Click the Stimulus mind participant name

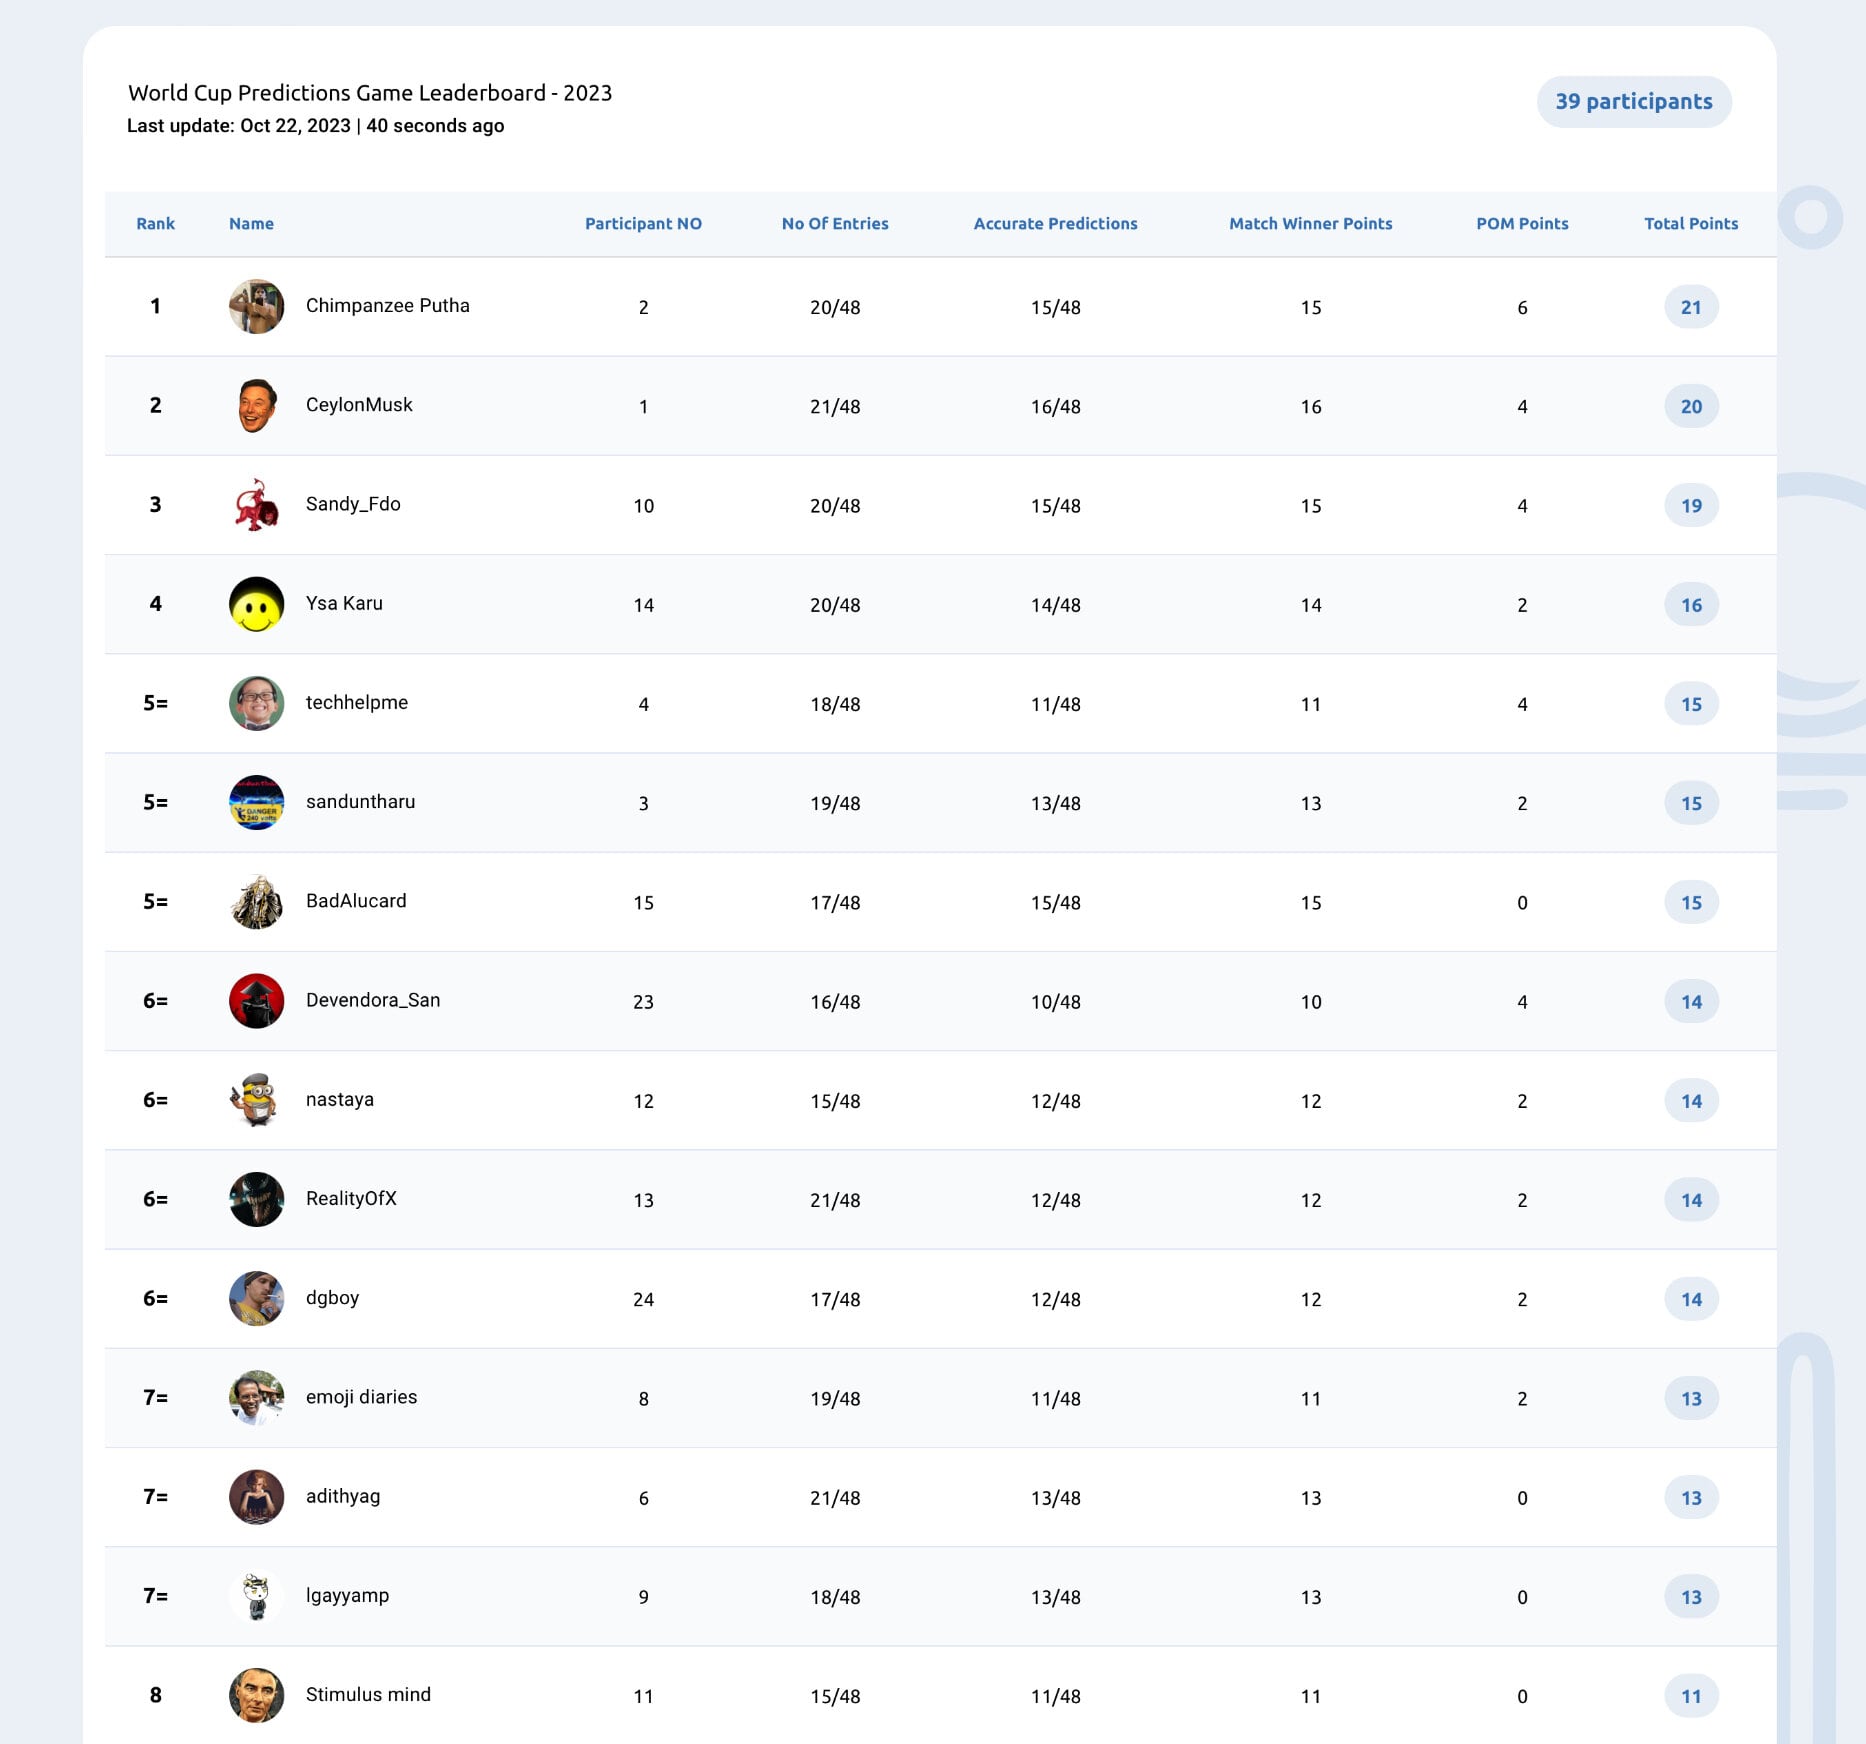pos(368,1695)
